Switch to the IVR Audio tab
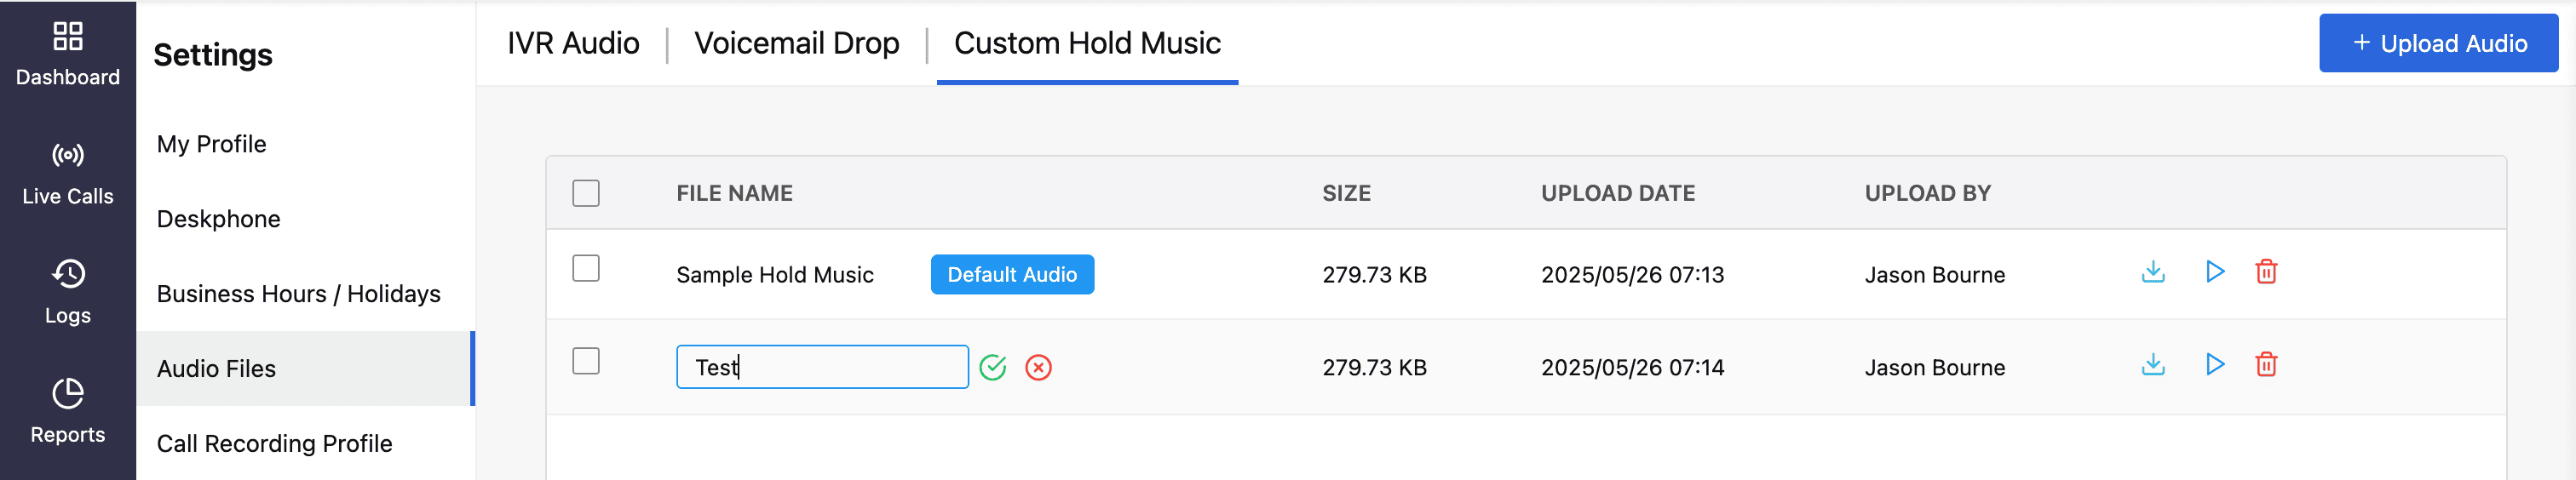The image size is (2576, 480). pyautogui.click(x=573, y=43)
